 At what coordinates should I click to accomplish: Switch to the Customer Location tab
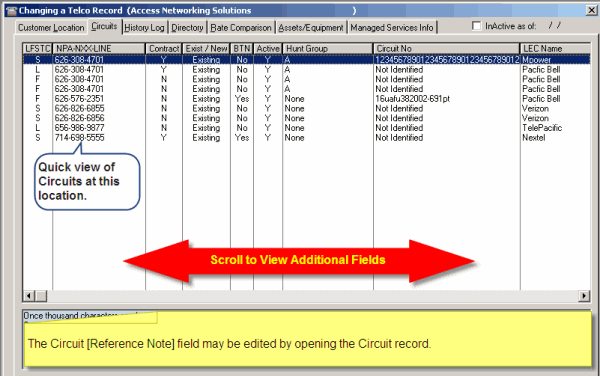click(x=51, y=28)
